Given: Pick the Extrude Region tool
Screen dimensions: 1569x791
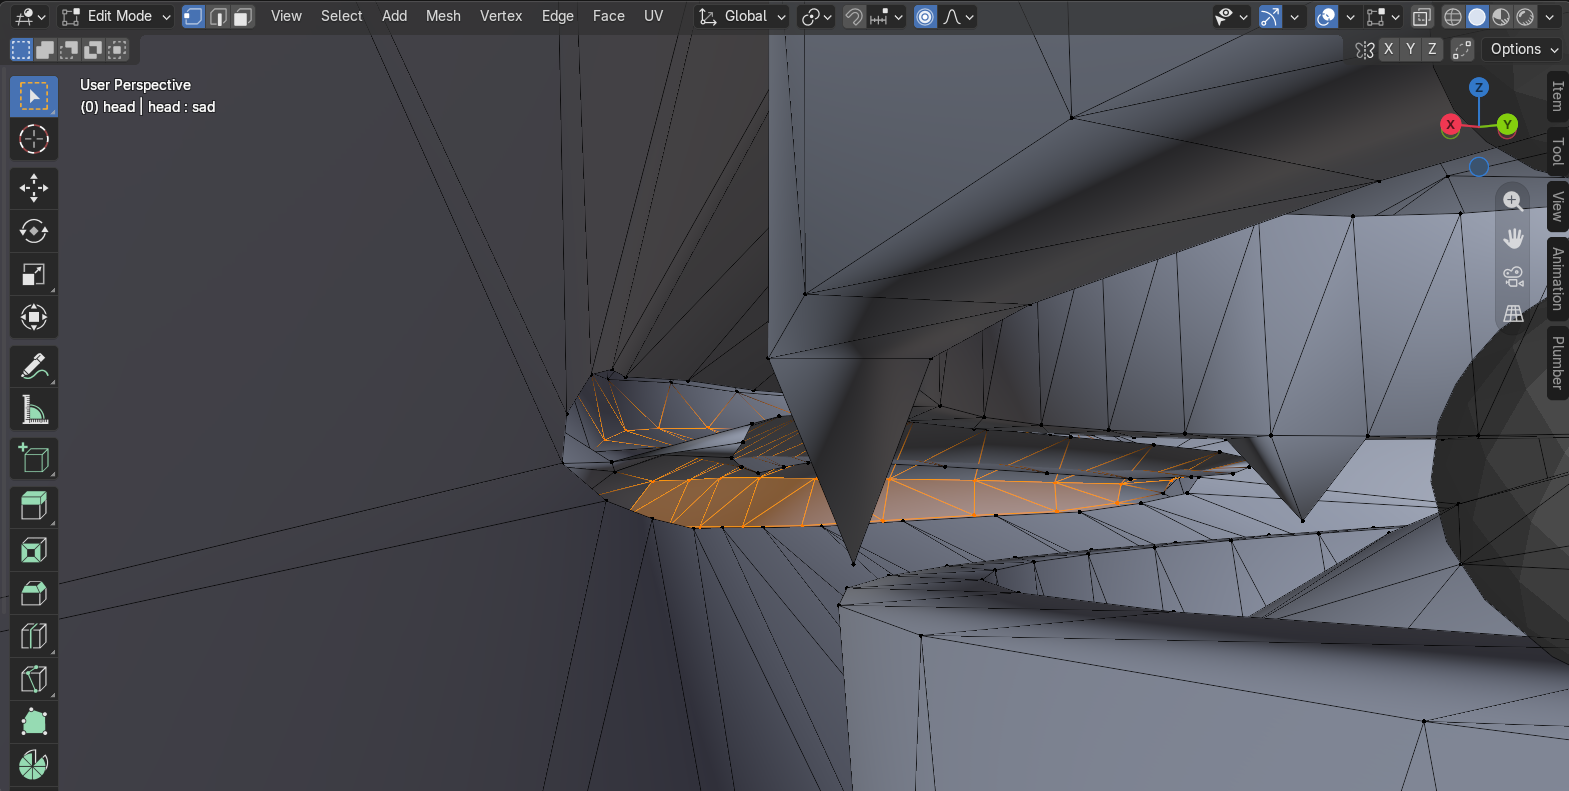Looking at the screenshot, I should coord(34,507).
